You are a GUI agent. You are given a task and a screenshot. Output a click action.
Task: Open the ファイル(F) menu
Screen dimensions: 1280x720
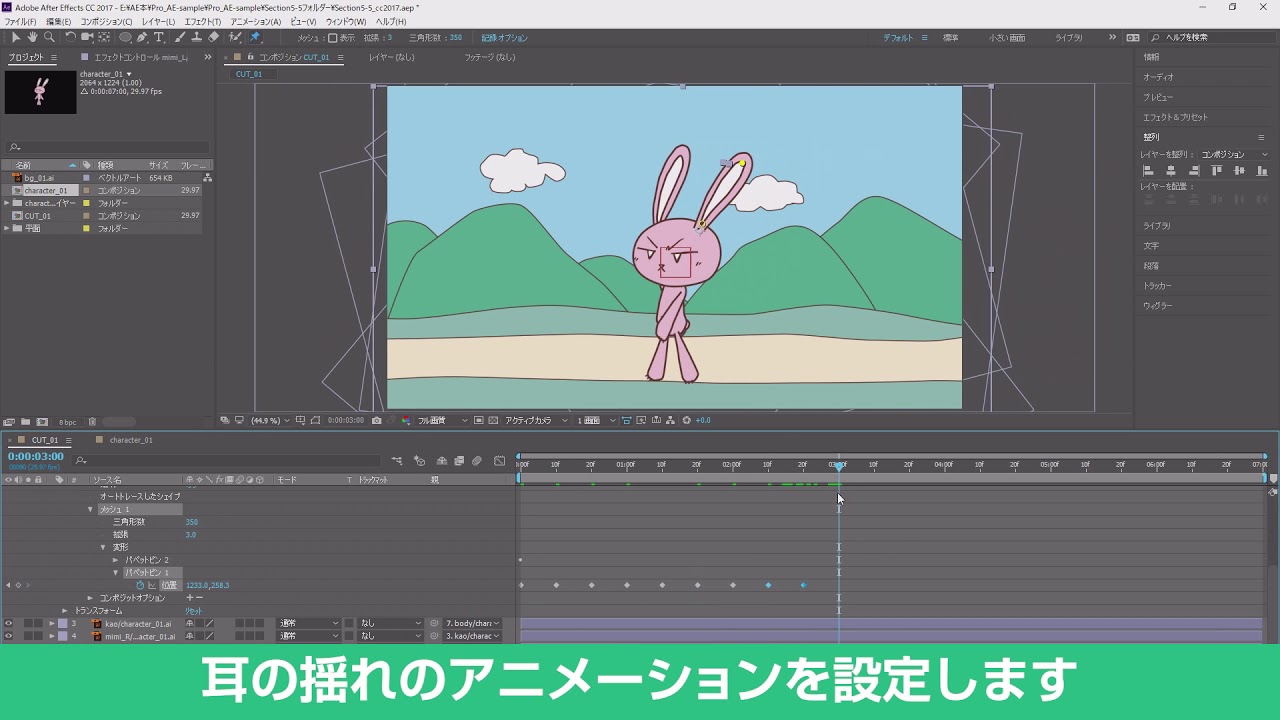click(x=20, y=21)
